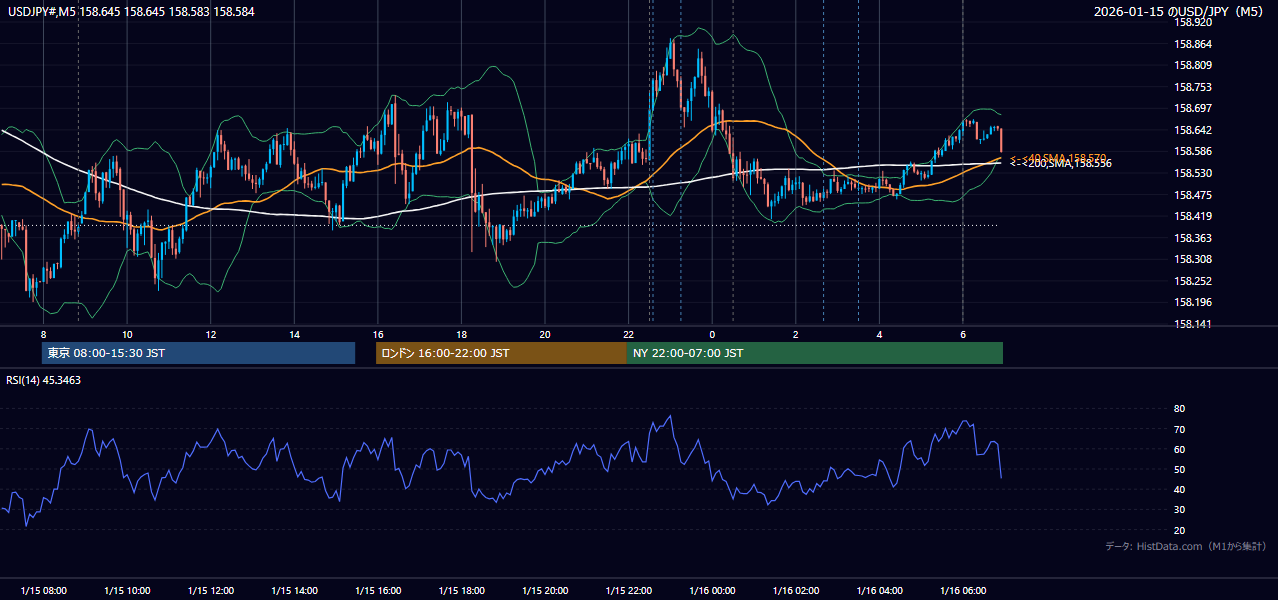Click the RSI(14) 45.3463 indicator label
This screenshot has height=600, width=1278.
pos(44,380)
